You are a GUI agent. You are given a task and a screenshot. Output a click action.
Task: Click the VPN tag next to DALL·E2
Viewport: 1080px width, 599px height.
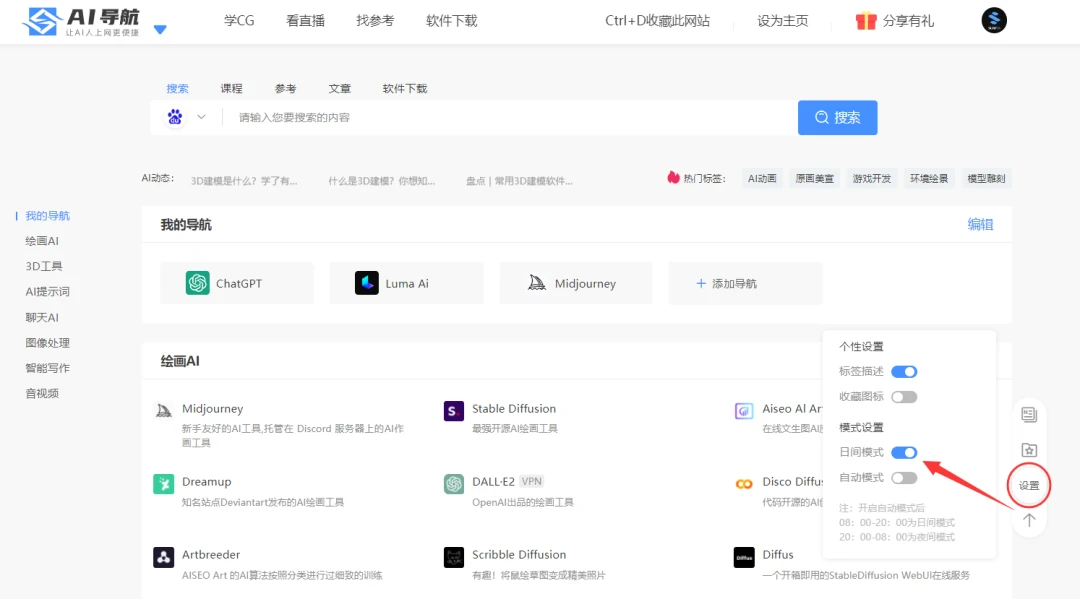(531, 481)
